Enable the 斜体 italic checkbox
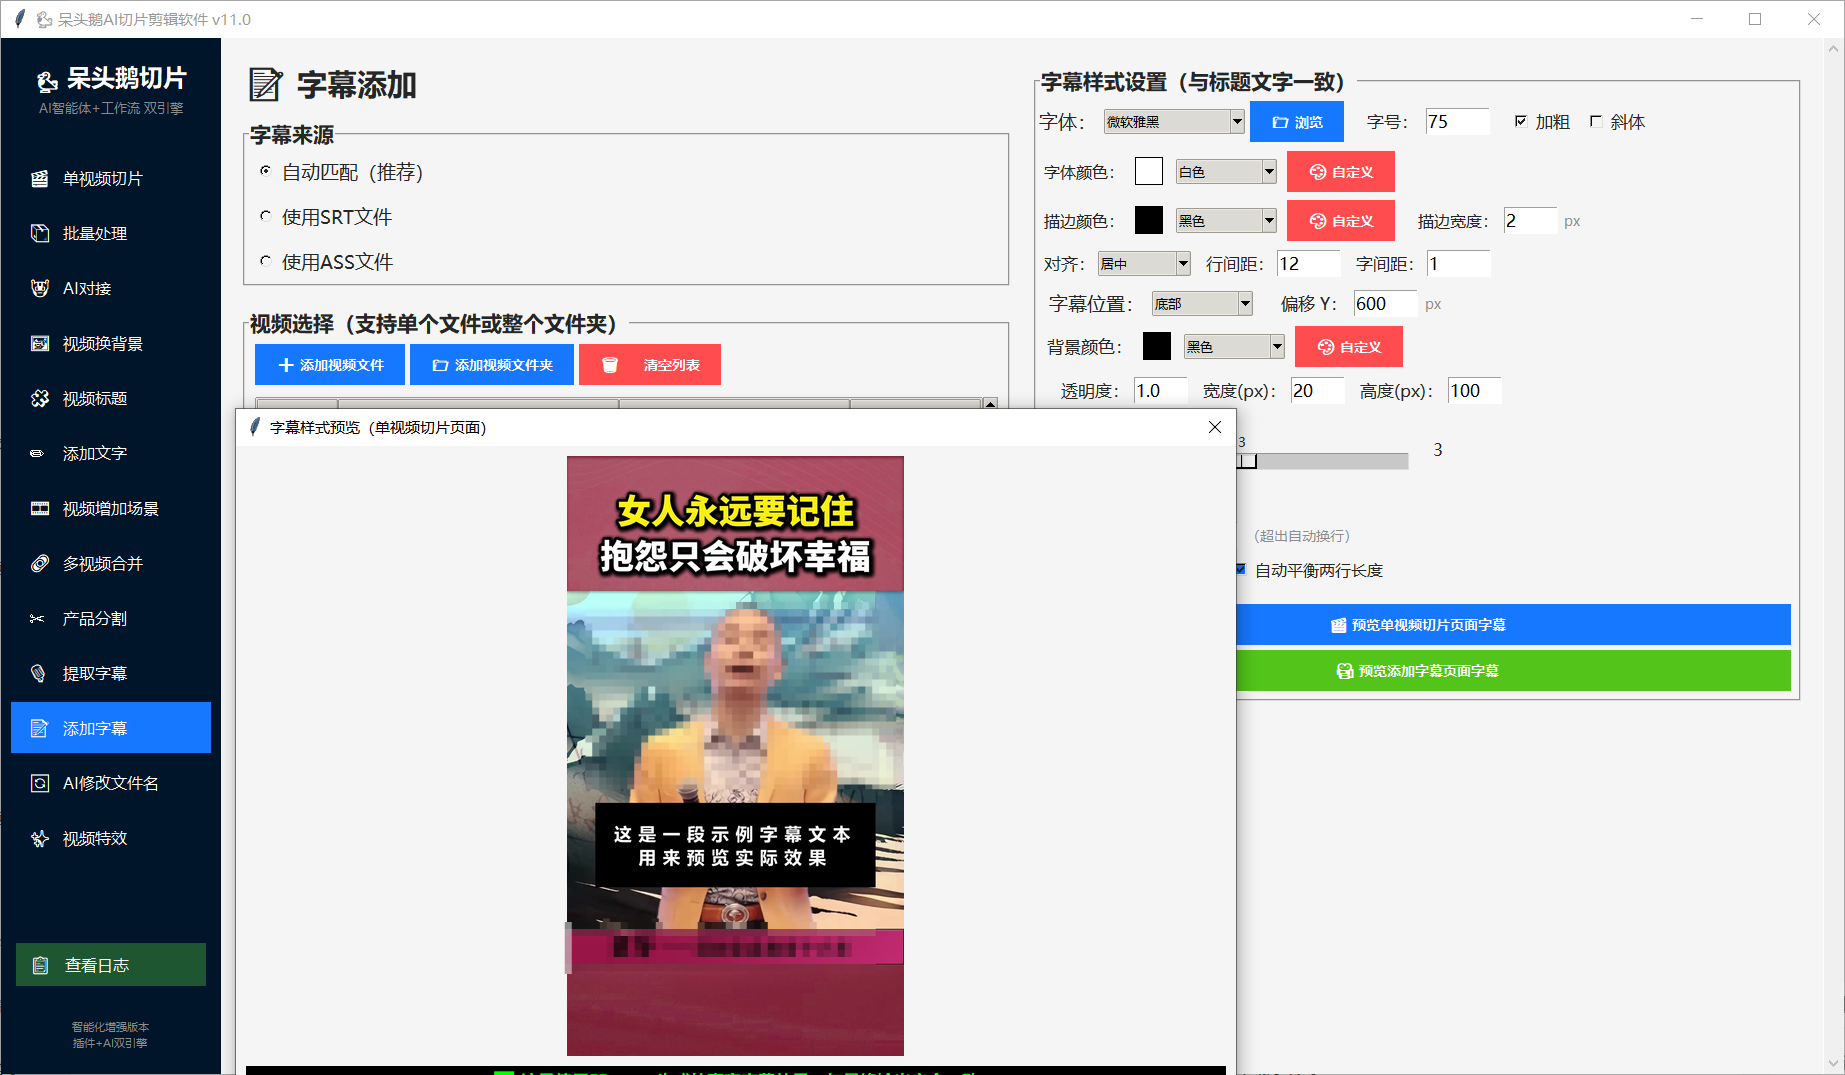1845x1075 pixels. click(1596, 122)
